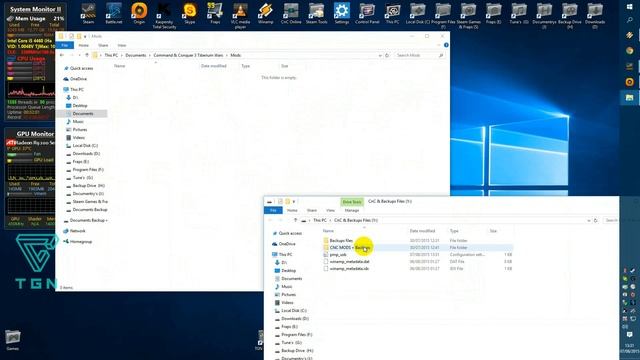This screenshot has width=640, height=360.
Task: Open the quick access toolbar dropdown in Mods window
Action: click(85, 36)
